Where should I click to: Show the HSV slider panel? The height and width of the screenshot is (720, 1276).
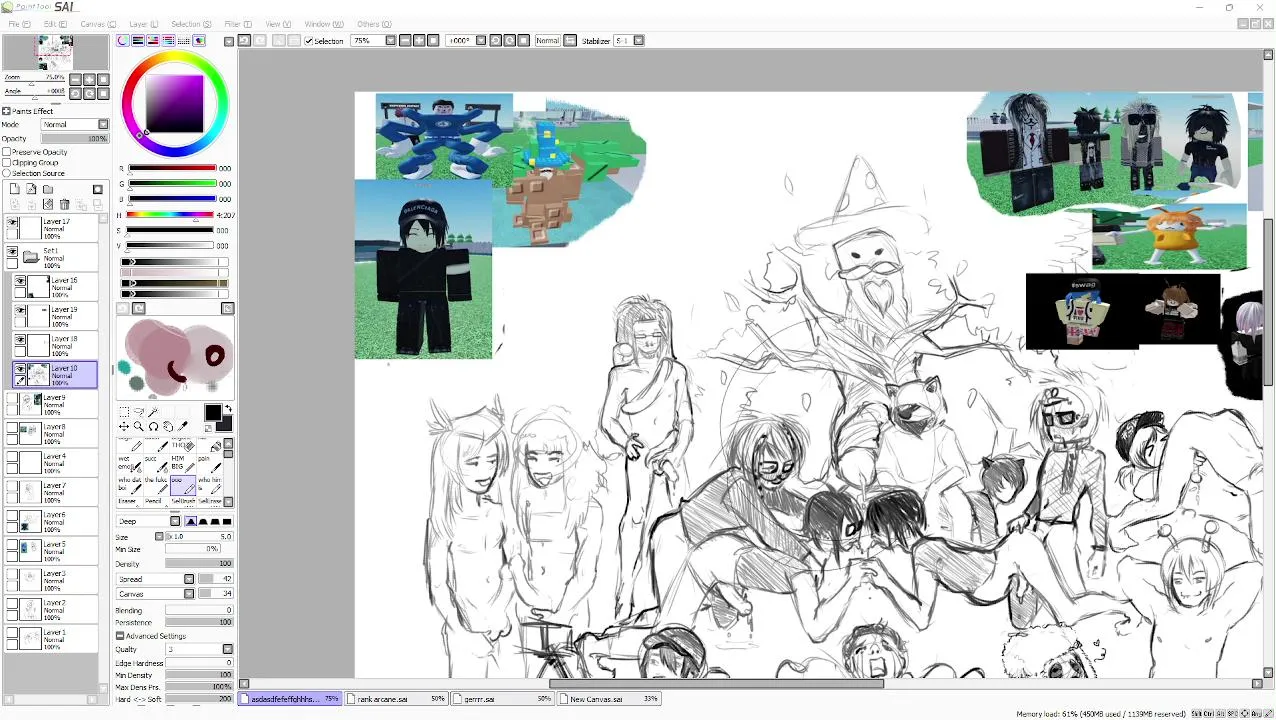click(153, 40)
